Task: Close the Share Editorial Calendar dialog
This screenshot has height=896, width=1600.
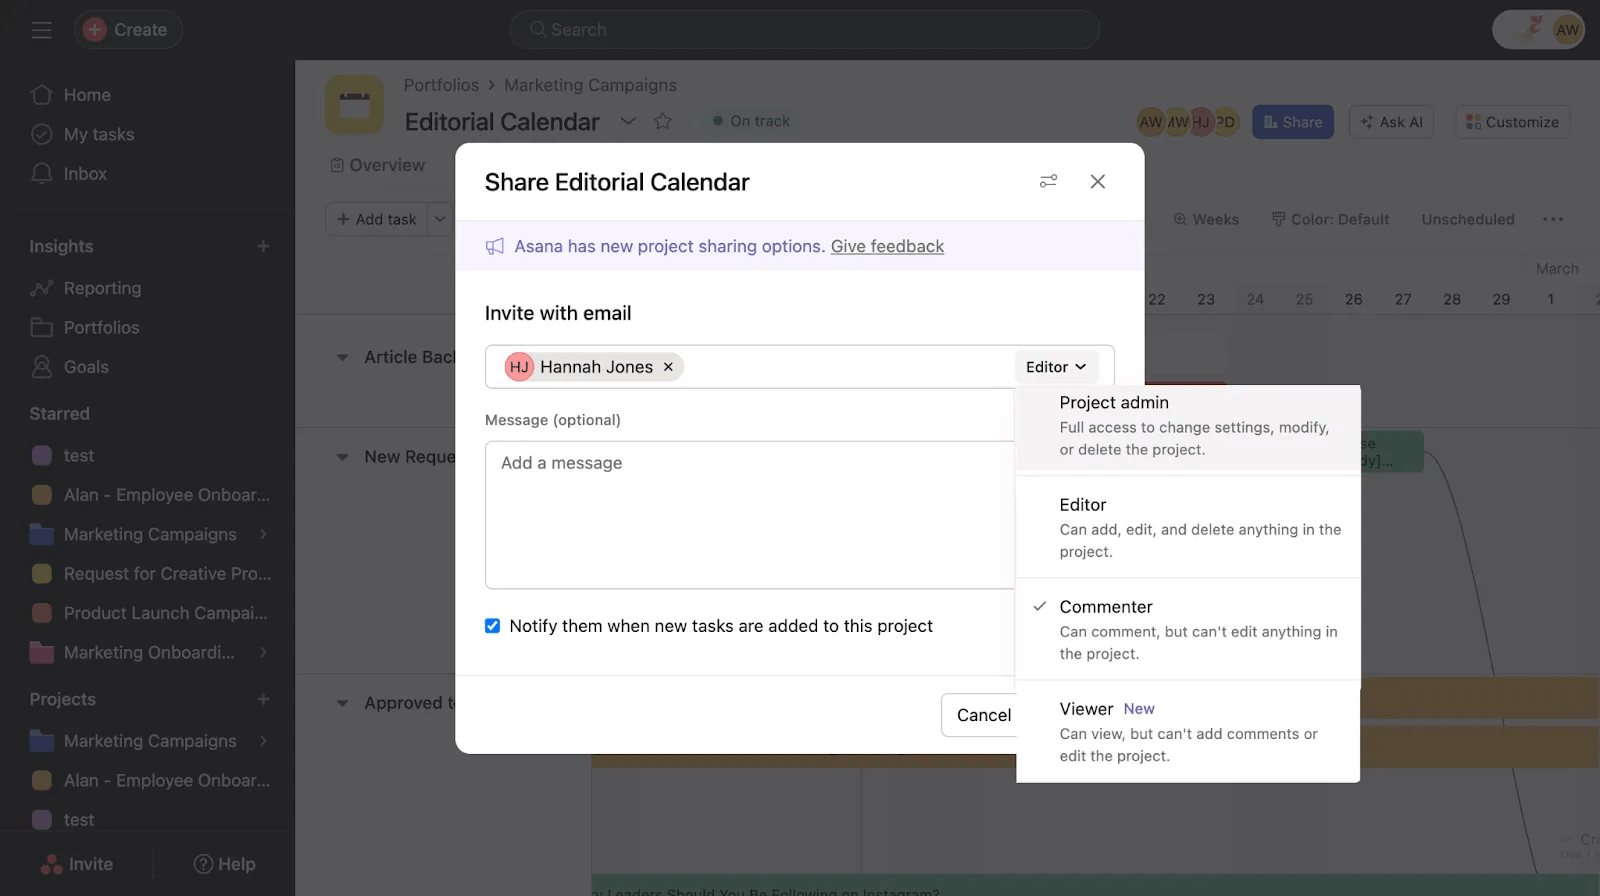Action: coord(1097,181)
